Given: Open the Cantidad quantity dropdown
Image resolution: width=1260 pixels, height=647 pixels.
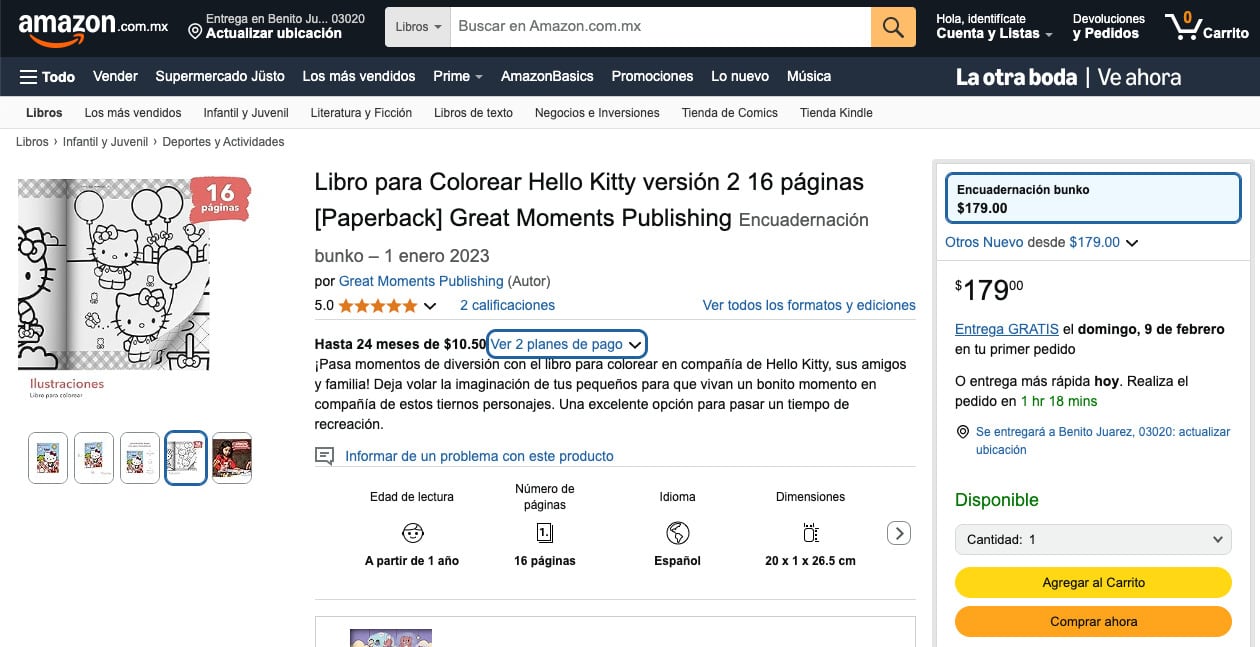Looking at the screenshot, I should pos(1092,539).
